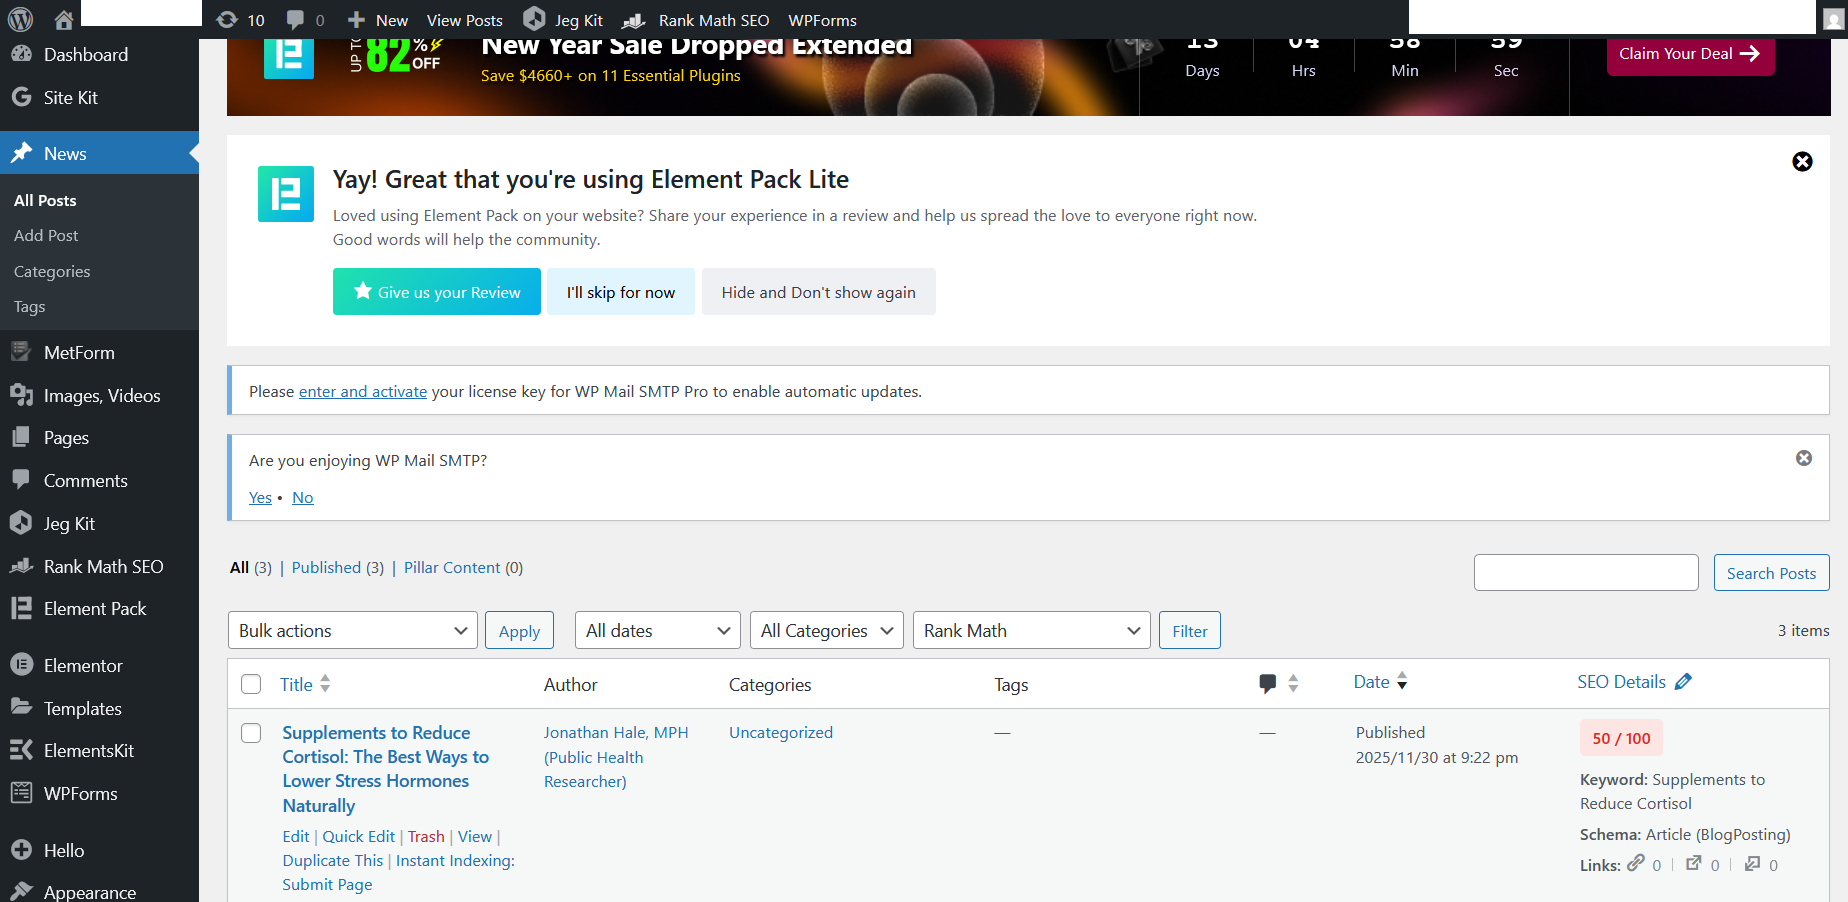Open the All Categories dropdown
The image size is (1848, 902).
(x=826, y=630)
